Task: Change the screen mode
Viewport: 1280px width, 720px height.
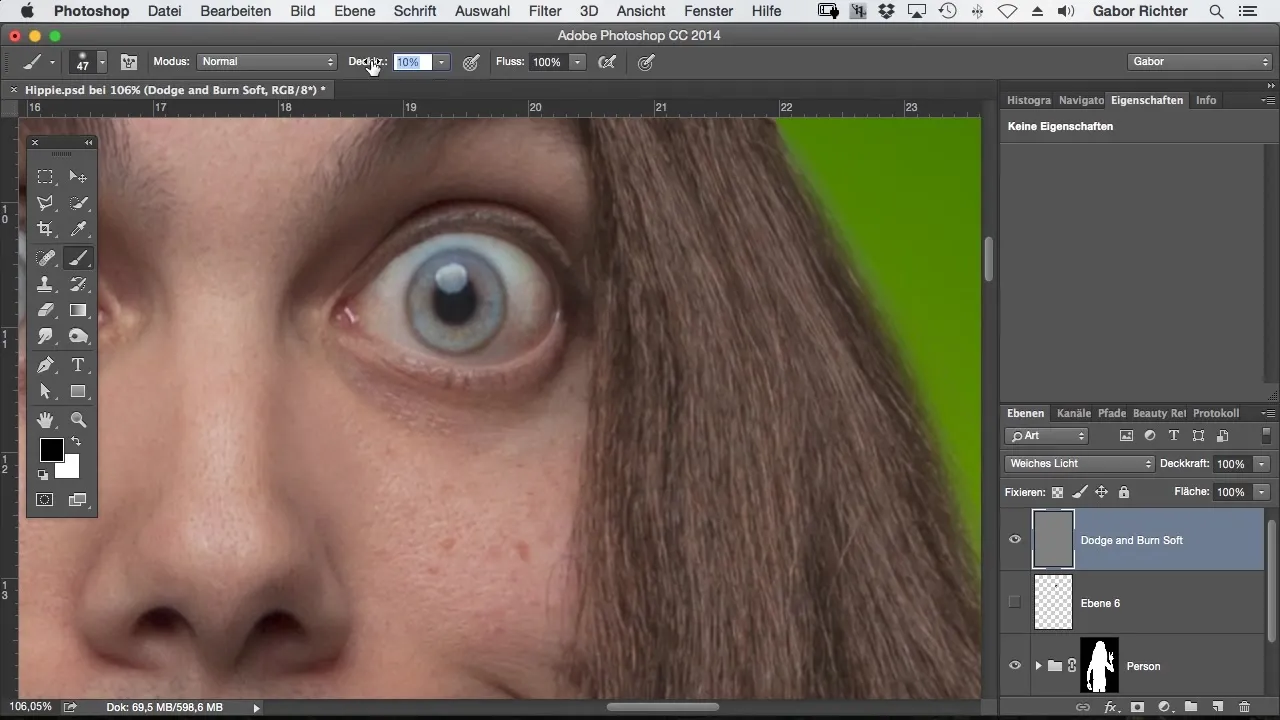Action: pyautogui.click(x=78, y=499)
